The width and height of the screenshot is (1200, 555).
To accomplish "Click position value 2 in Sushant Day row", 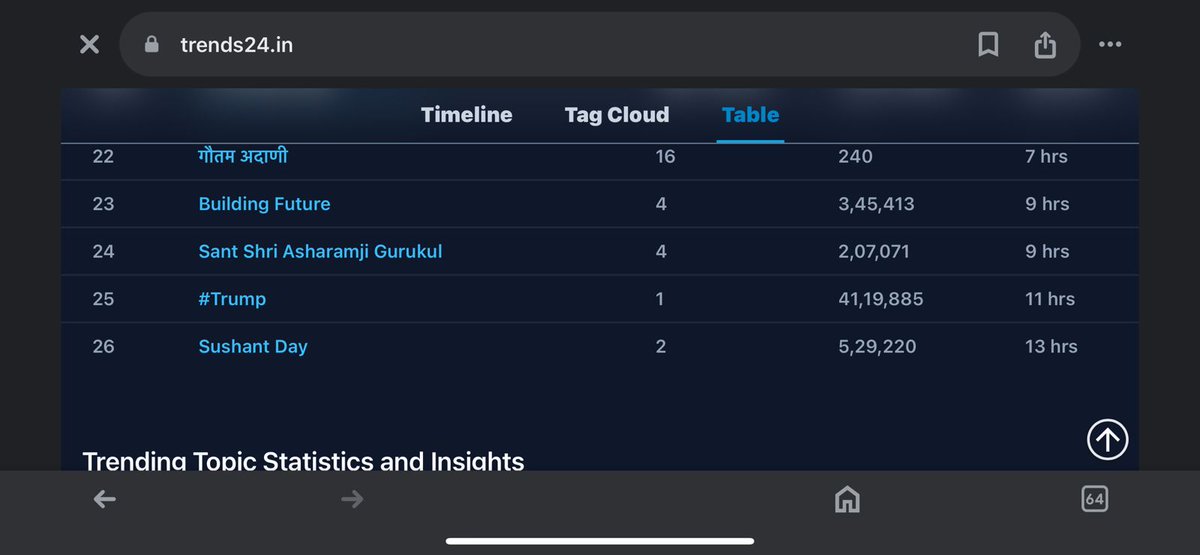I will coord(661,347).
